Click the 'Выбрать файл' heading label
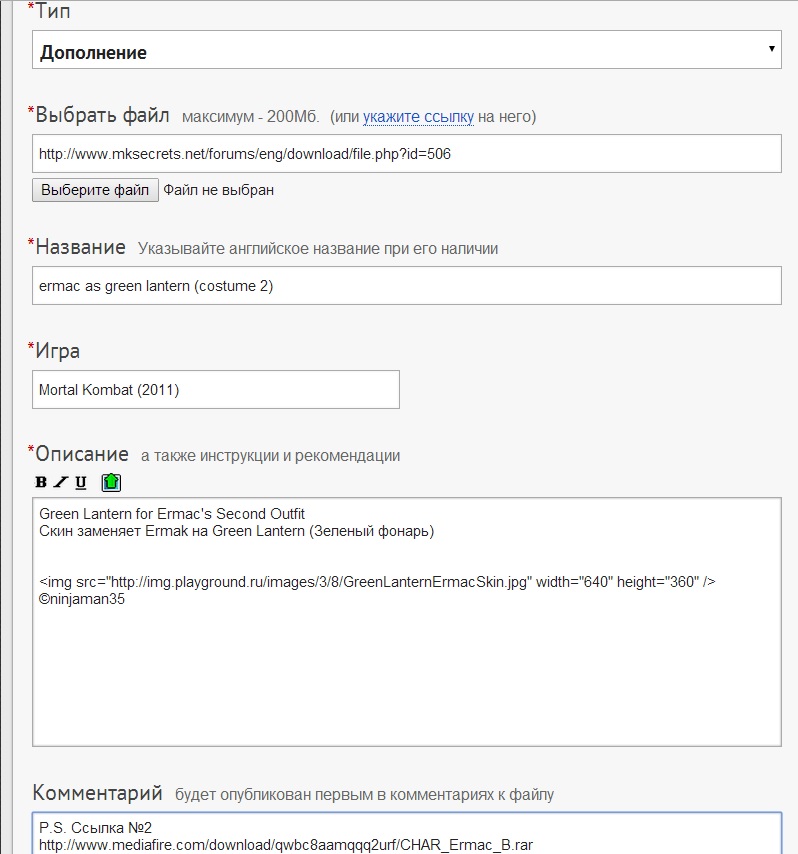The height and width of the screenshot is (854, 798). [x=102, y=115]
